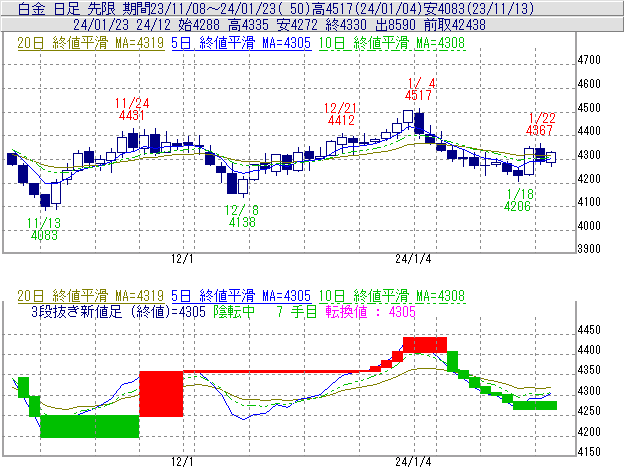Click the 5日 終値平滑 legend in lower chart
624x475 pixels.
241,296
